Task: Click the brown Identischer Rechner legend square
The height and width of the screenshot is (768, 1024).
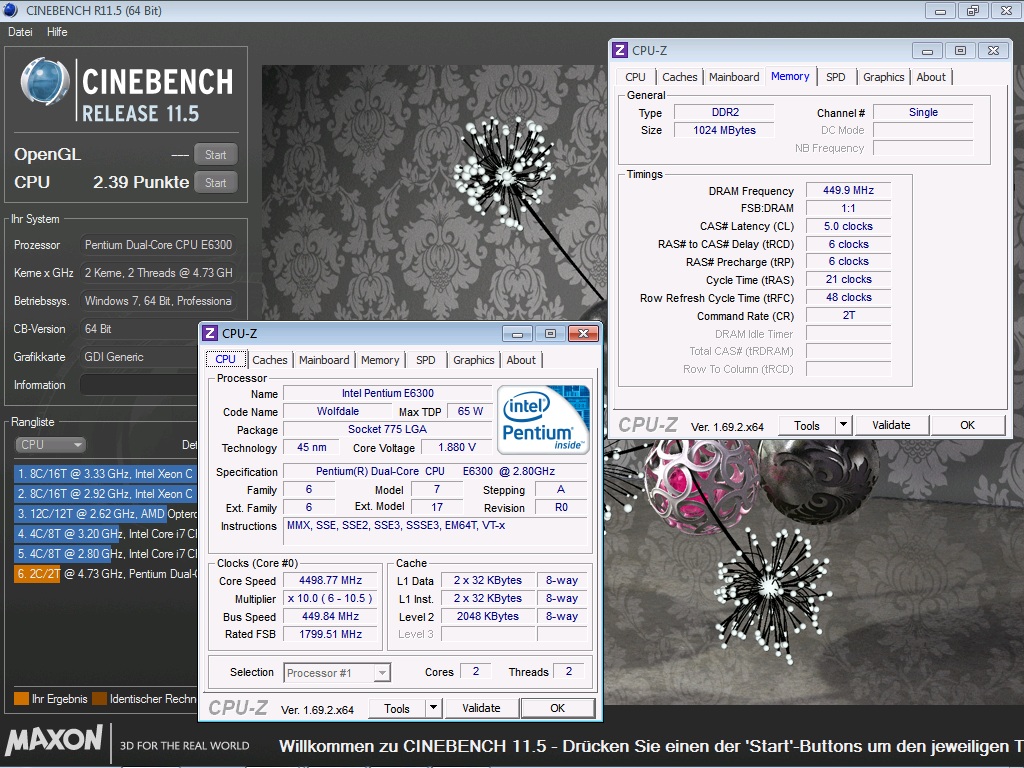Action: [x=99, y=699]
